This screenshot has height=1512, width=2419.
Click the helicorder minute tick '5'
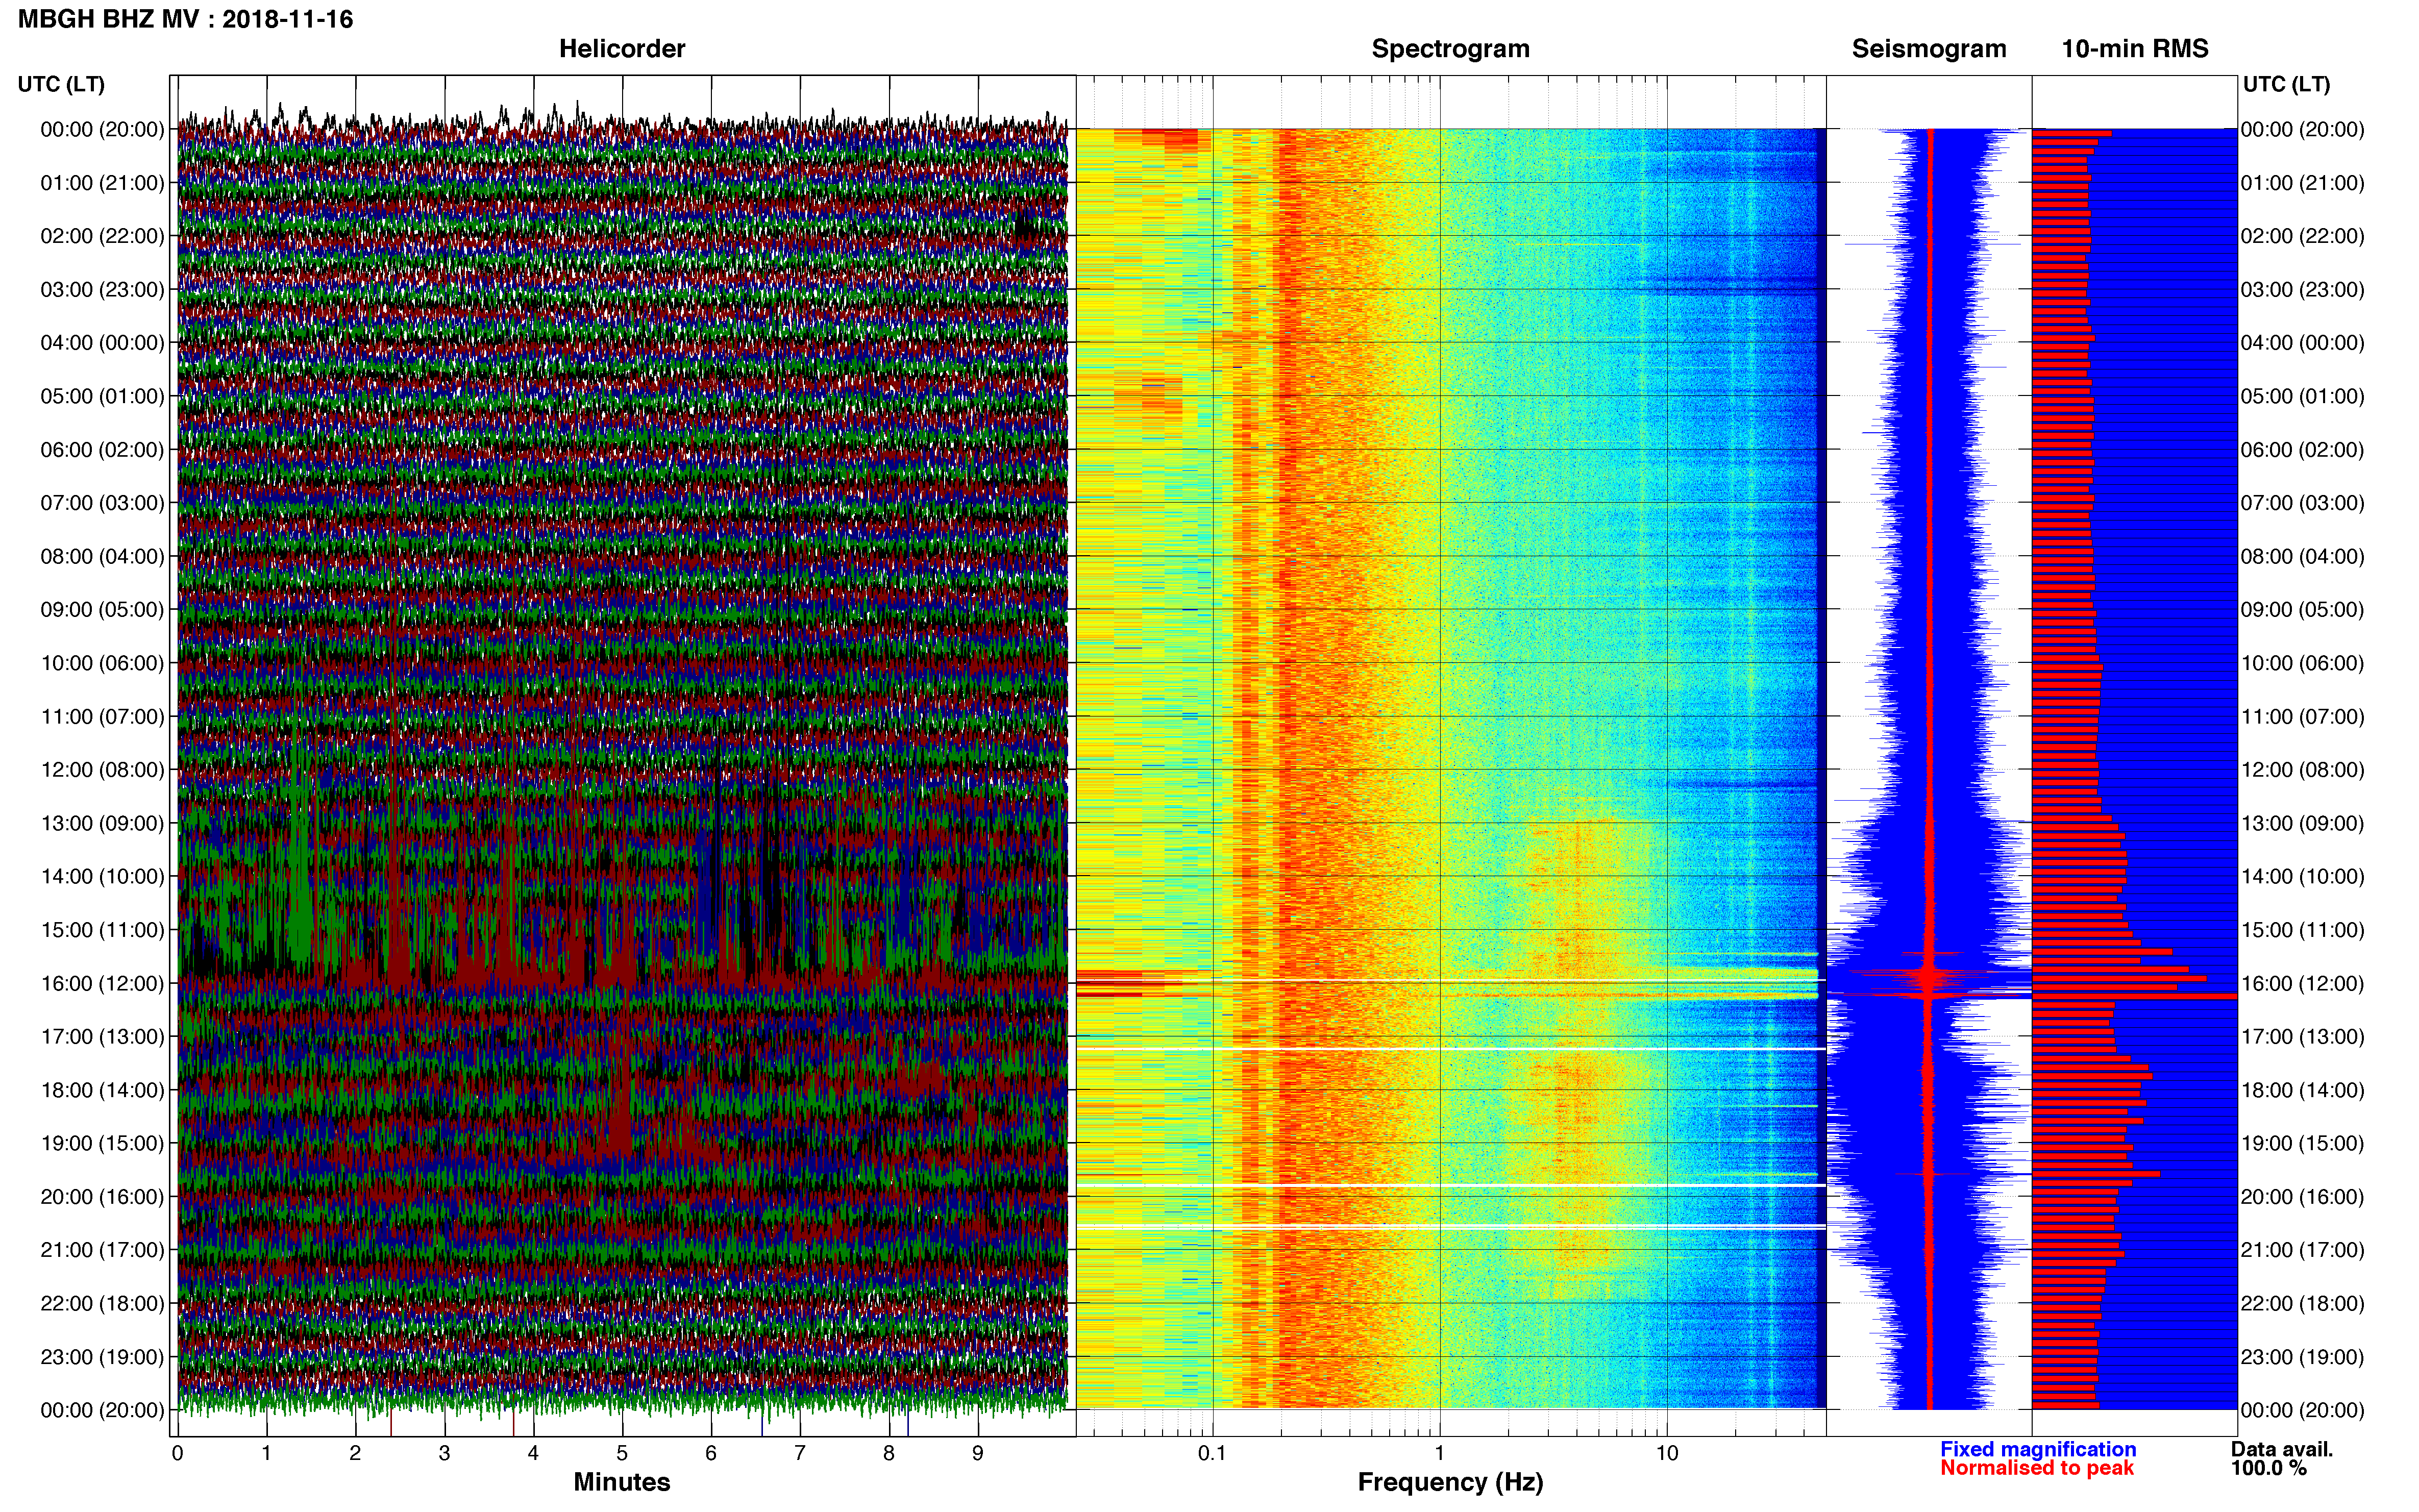pyautogui.click(x=622, y=1453)
